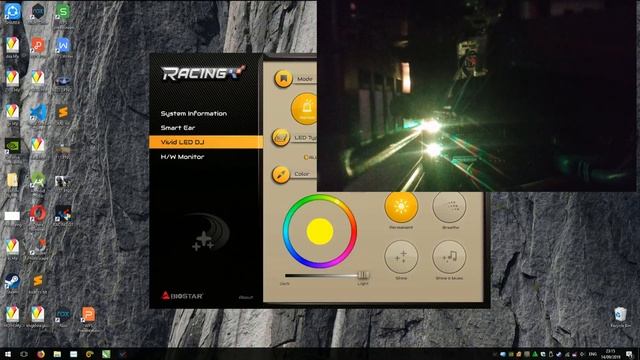
Task: Open the blue W Writer shortcut
Action: [63, 46]
